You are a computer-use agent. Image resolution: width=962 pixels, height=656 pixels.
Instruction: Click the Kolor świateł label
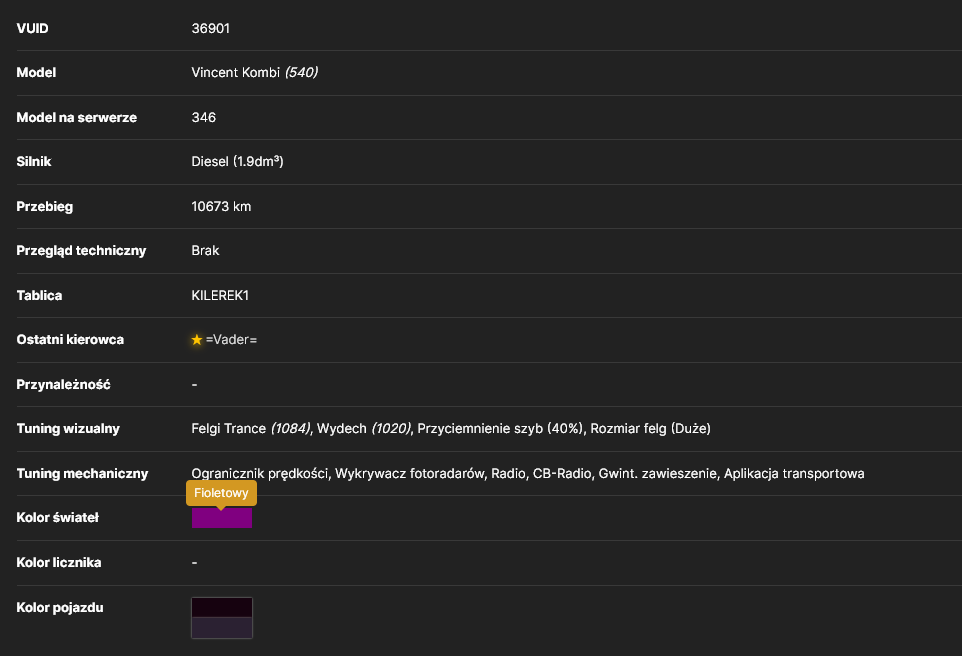58,517
